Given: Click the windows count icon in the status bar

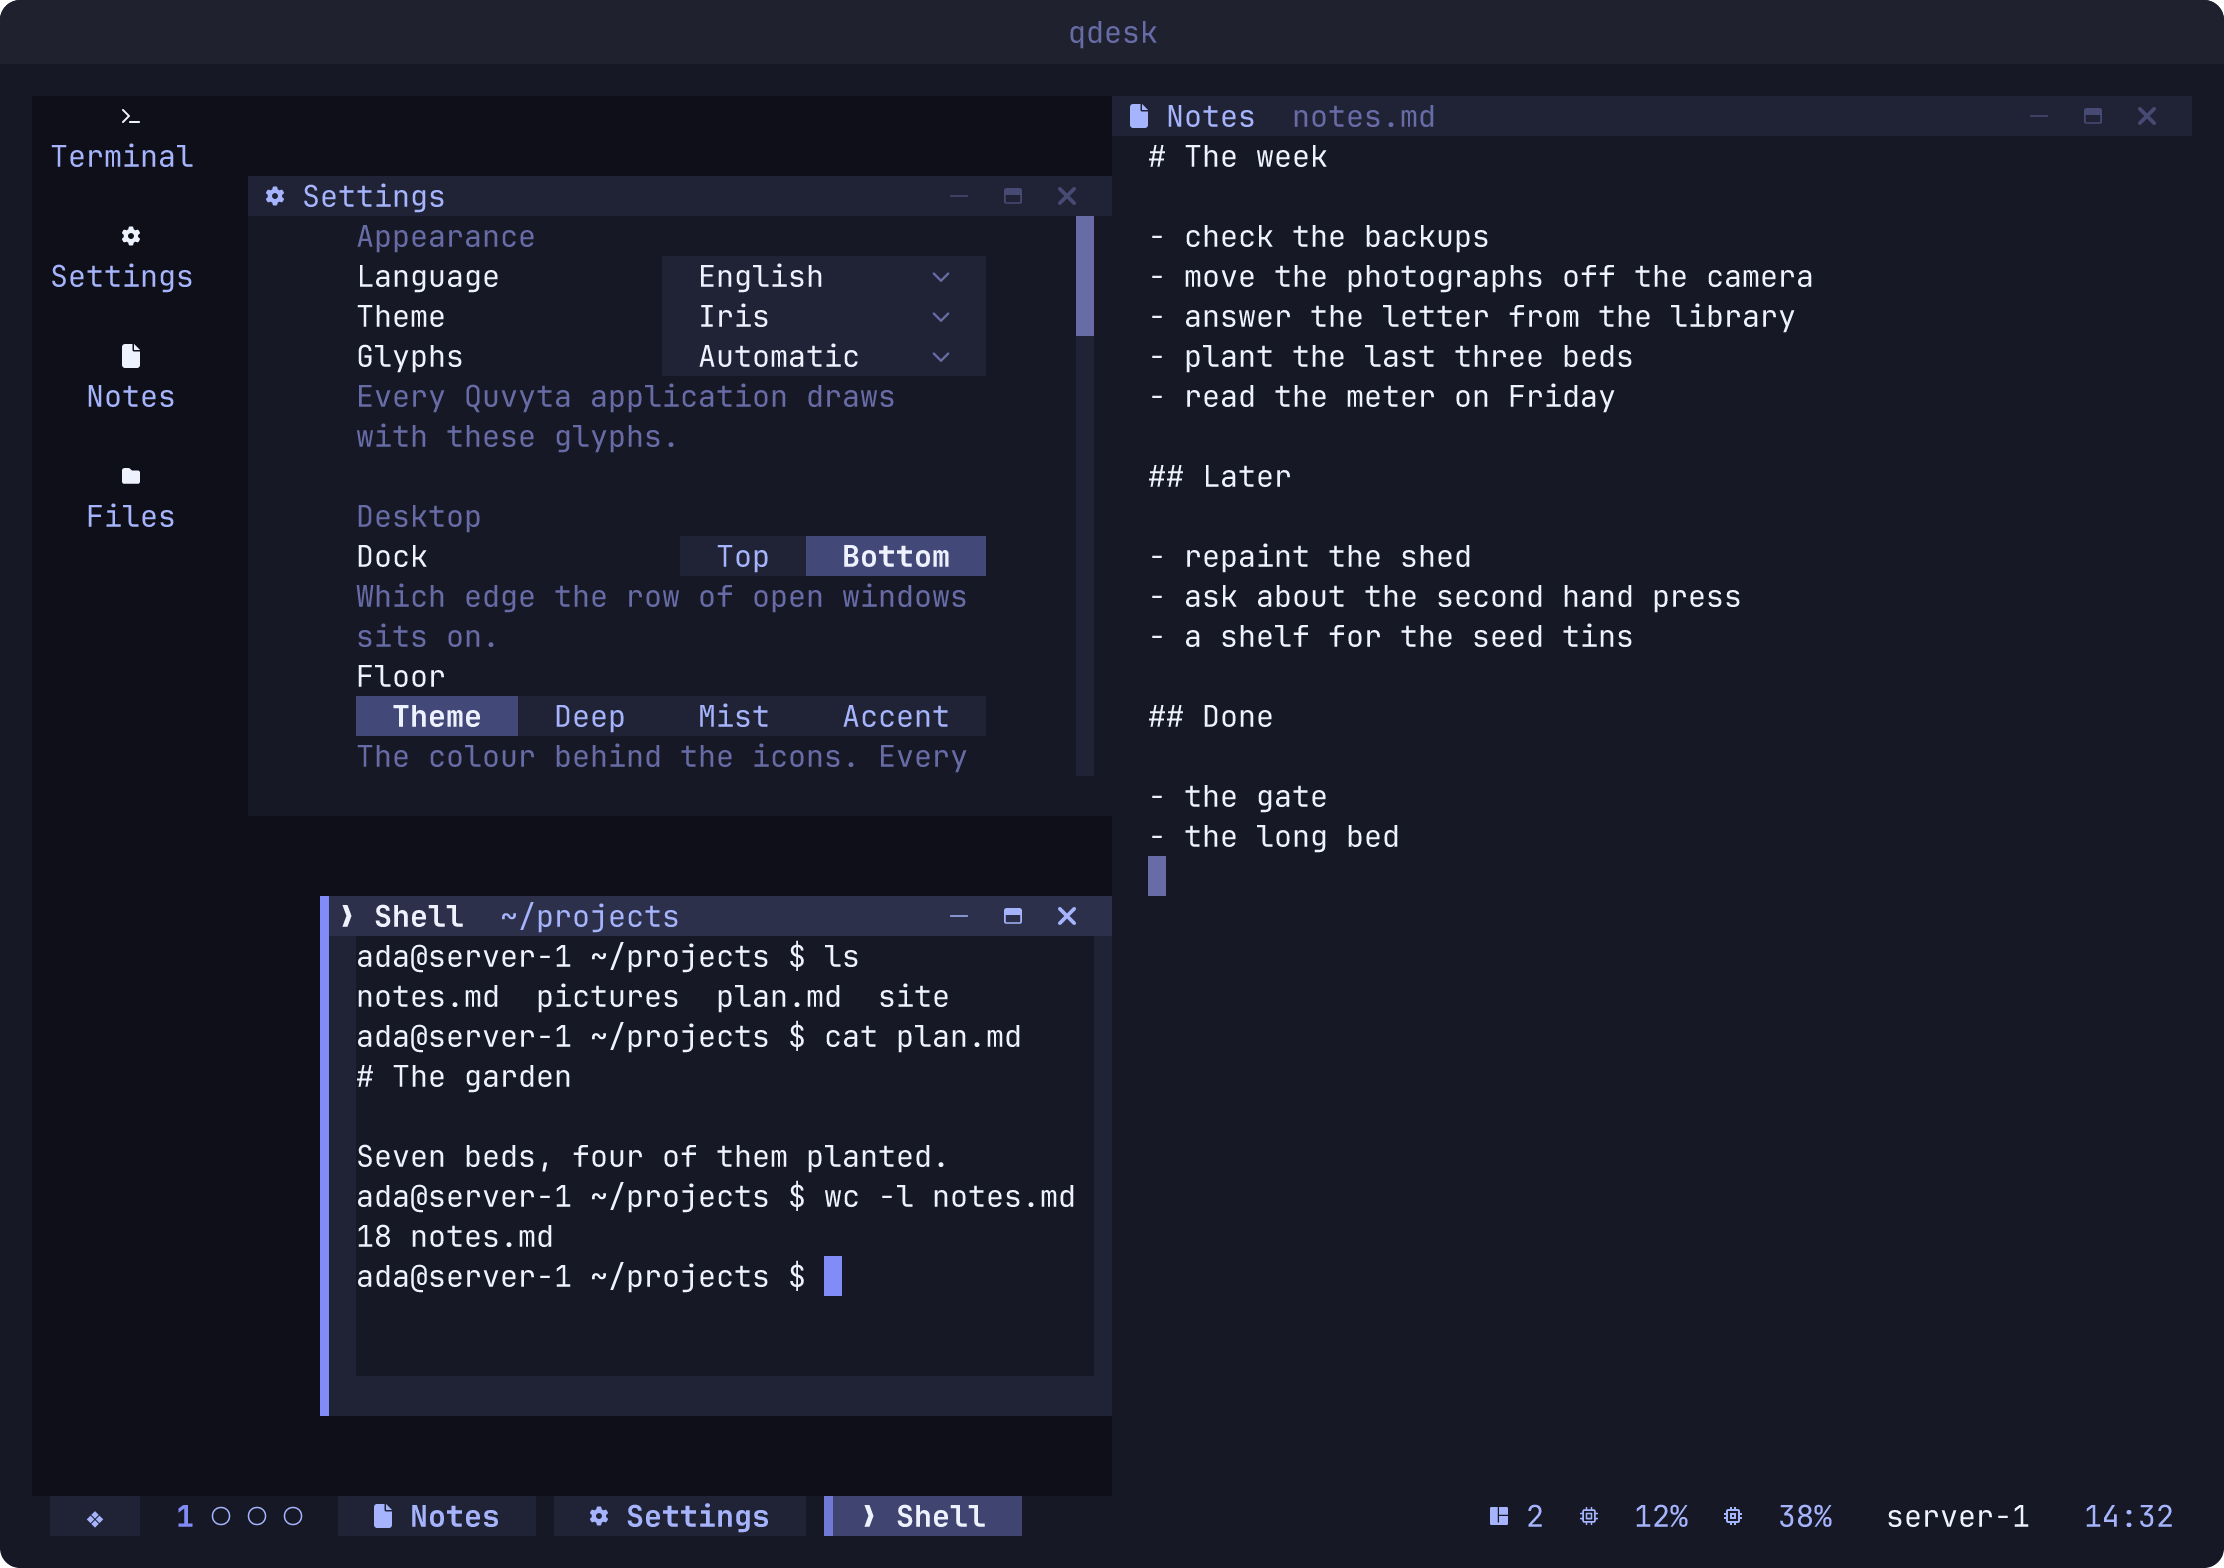Looking at the screenshot, I should coord(1499,1517).
